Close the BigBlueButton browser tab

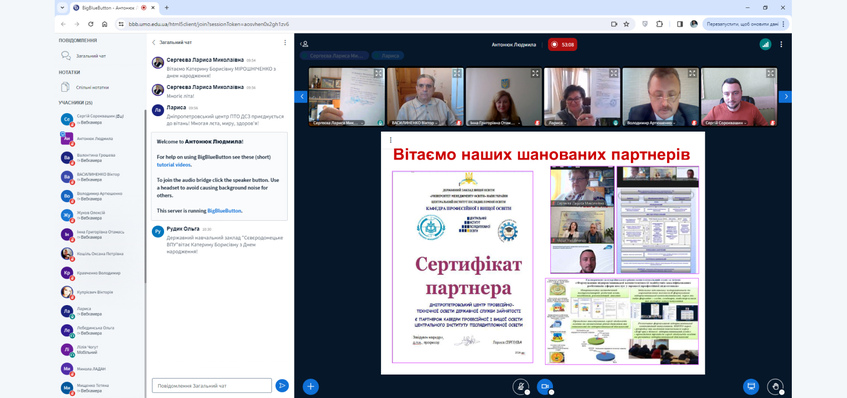(152, 8)
